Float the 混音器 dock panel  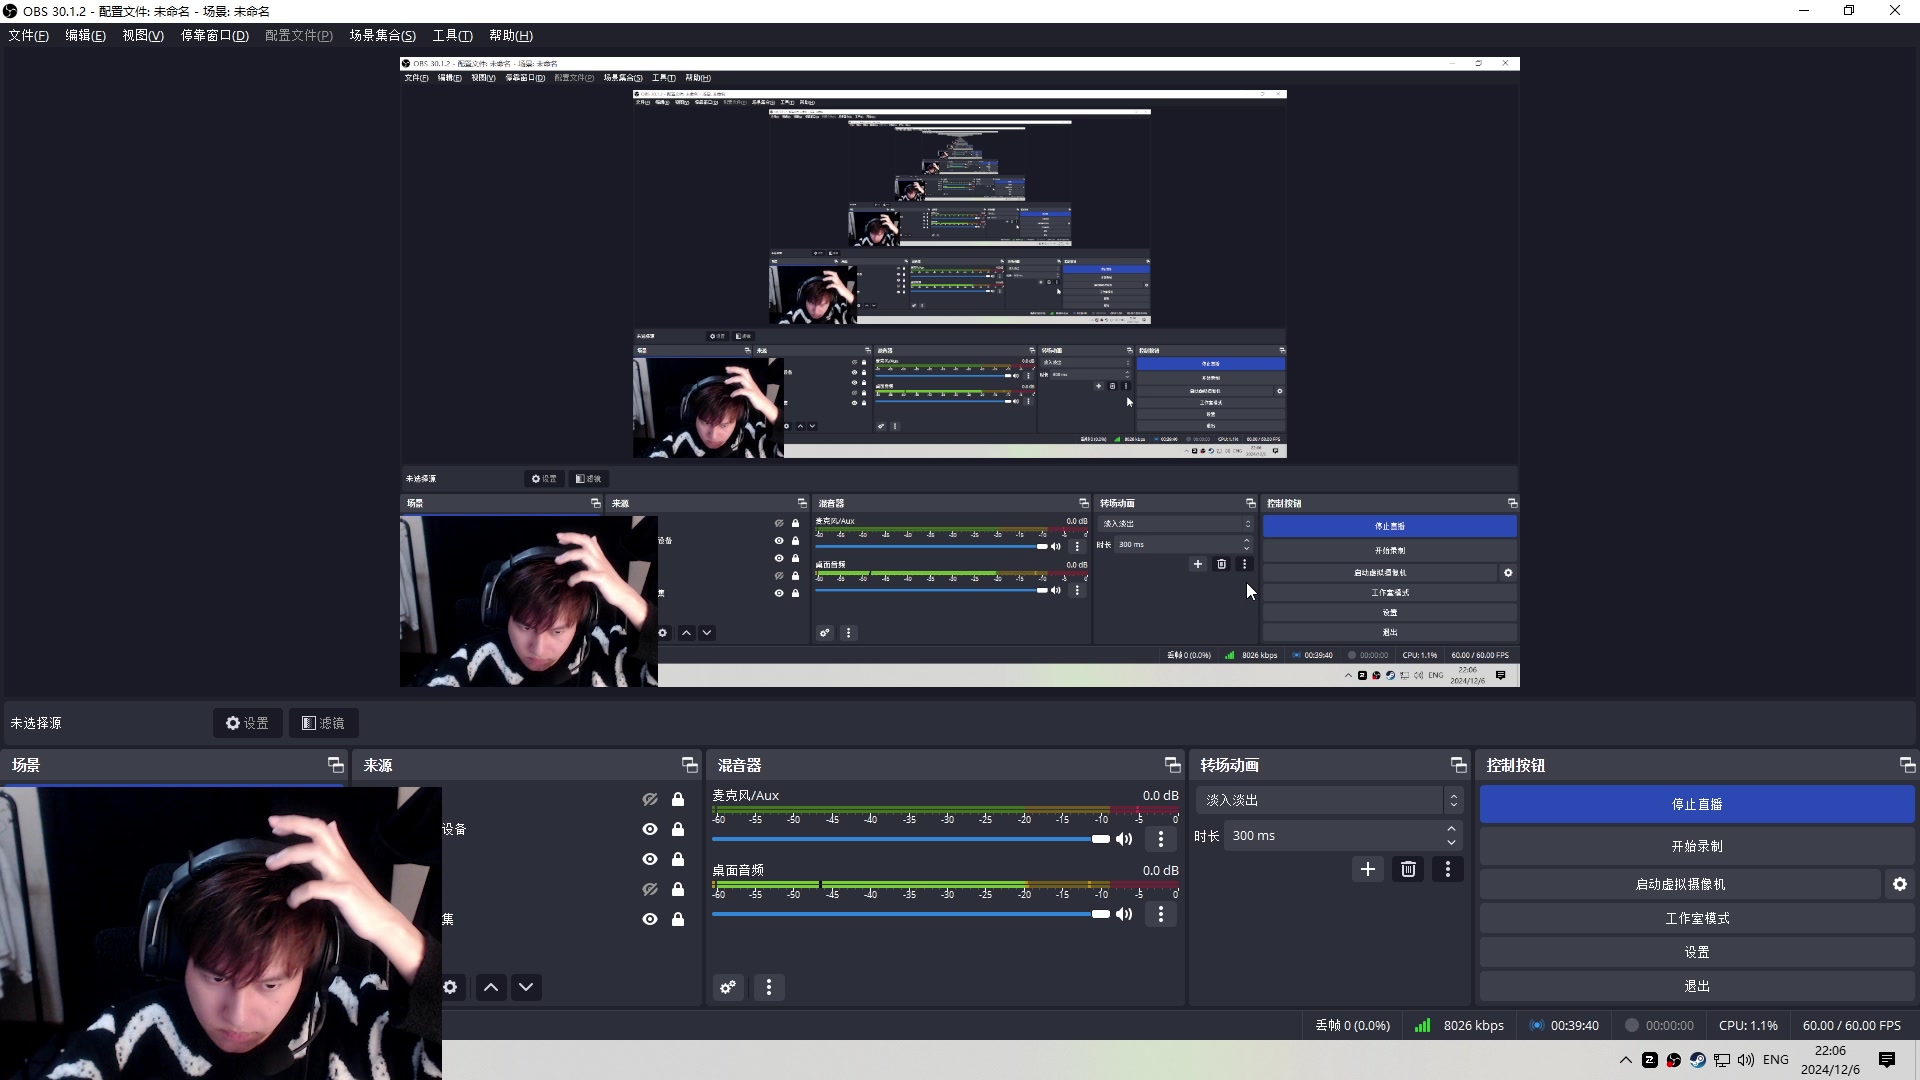[x=1173, y=765]
